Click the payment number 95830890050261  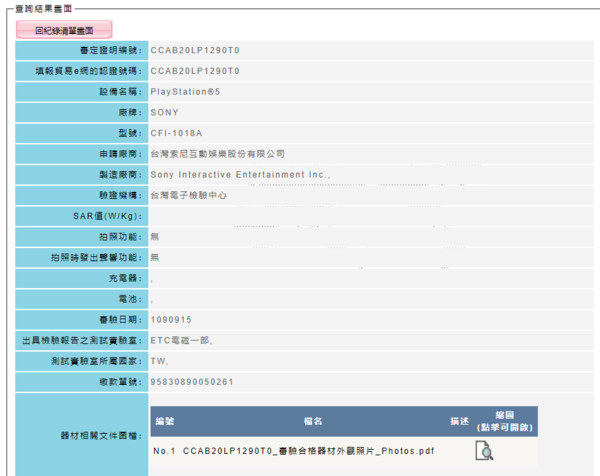[x=192, y=381]
